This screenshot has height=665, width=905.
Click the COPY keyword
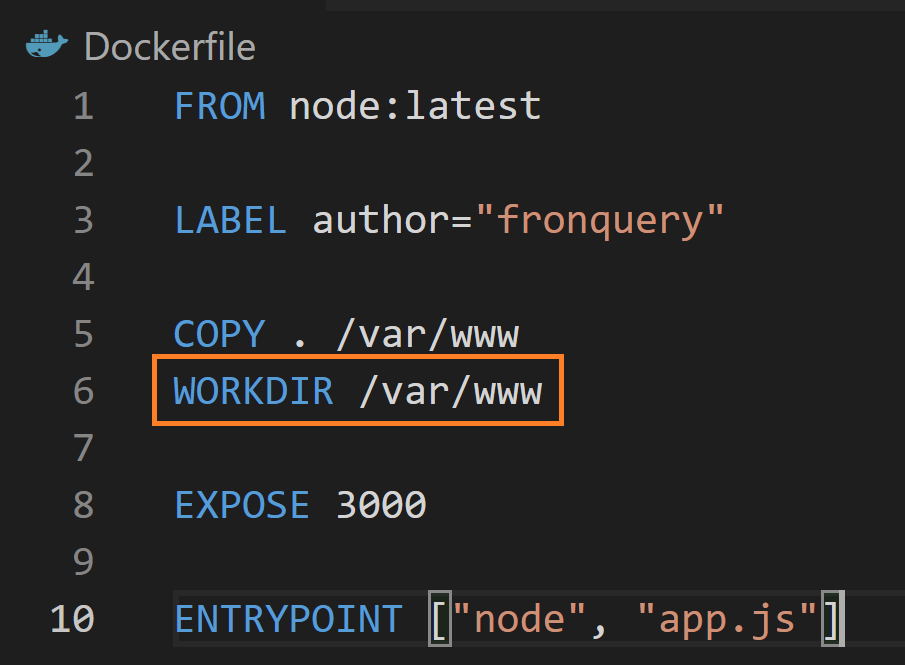[219, 334]
